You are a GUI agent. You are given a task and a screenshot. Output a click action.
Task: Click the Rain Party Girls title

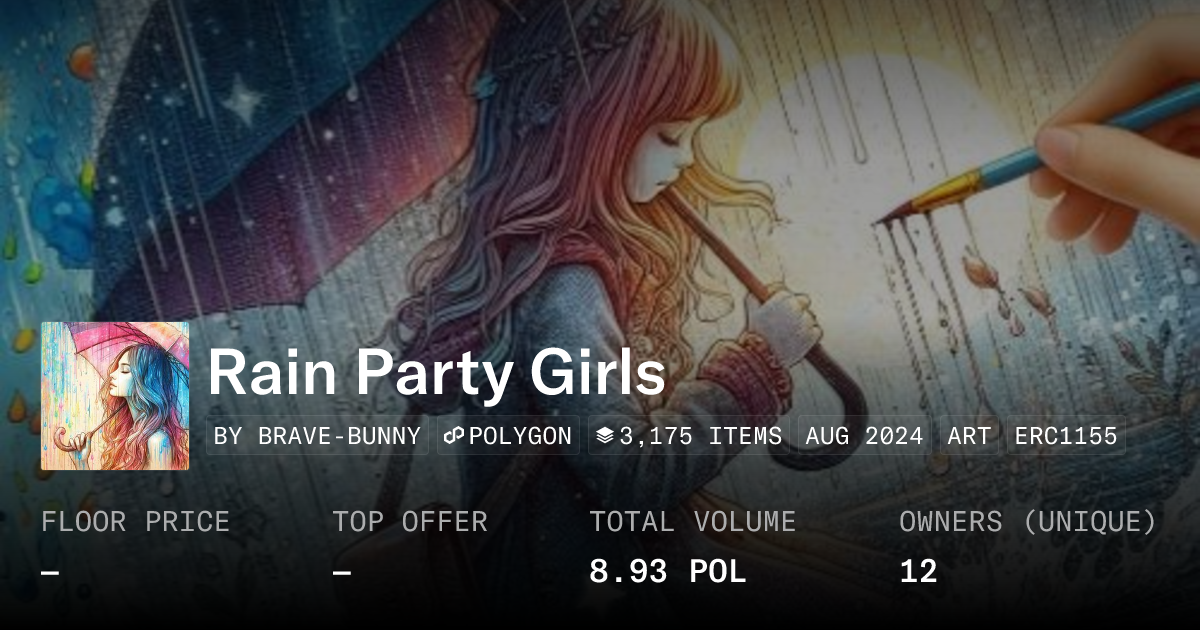click(436, 373)
